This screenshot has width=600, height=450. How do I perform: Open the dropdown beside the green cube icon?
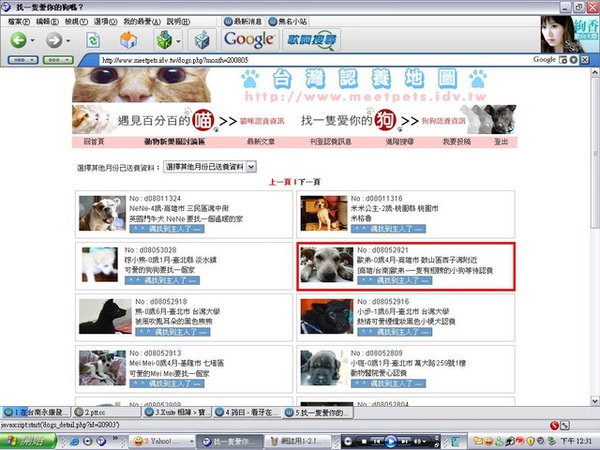[178, 40]
